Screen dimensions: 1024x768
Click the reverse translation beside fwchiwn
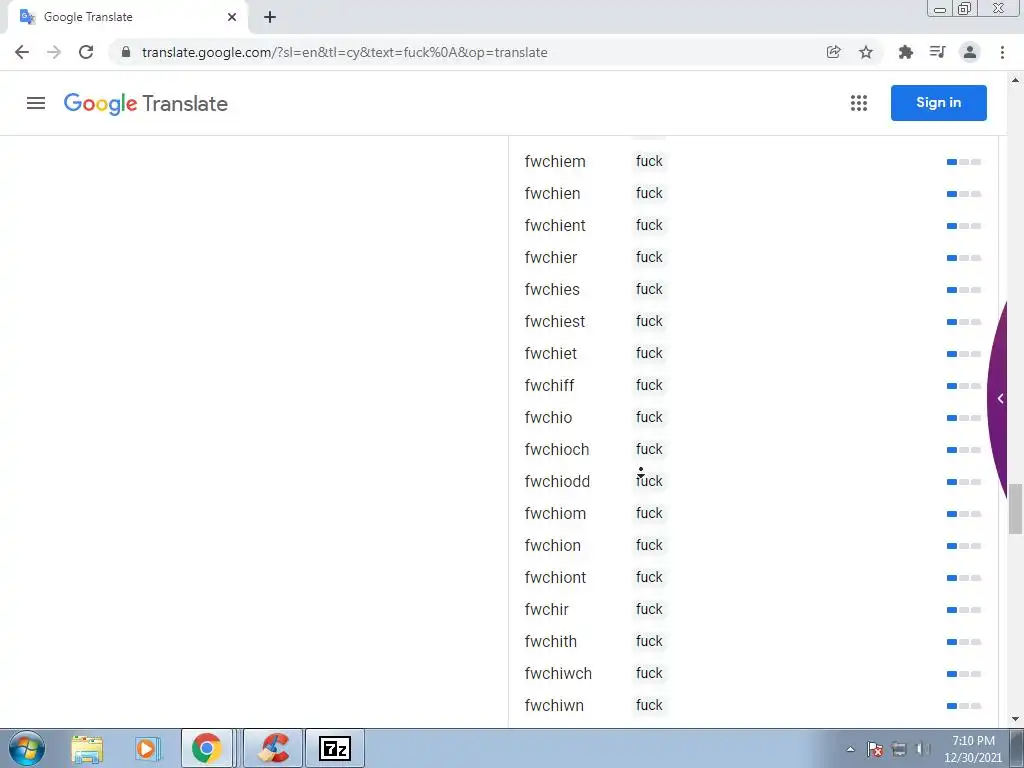click(649, 705)
